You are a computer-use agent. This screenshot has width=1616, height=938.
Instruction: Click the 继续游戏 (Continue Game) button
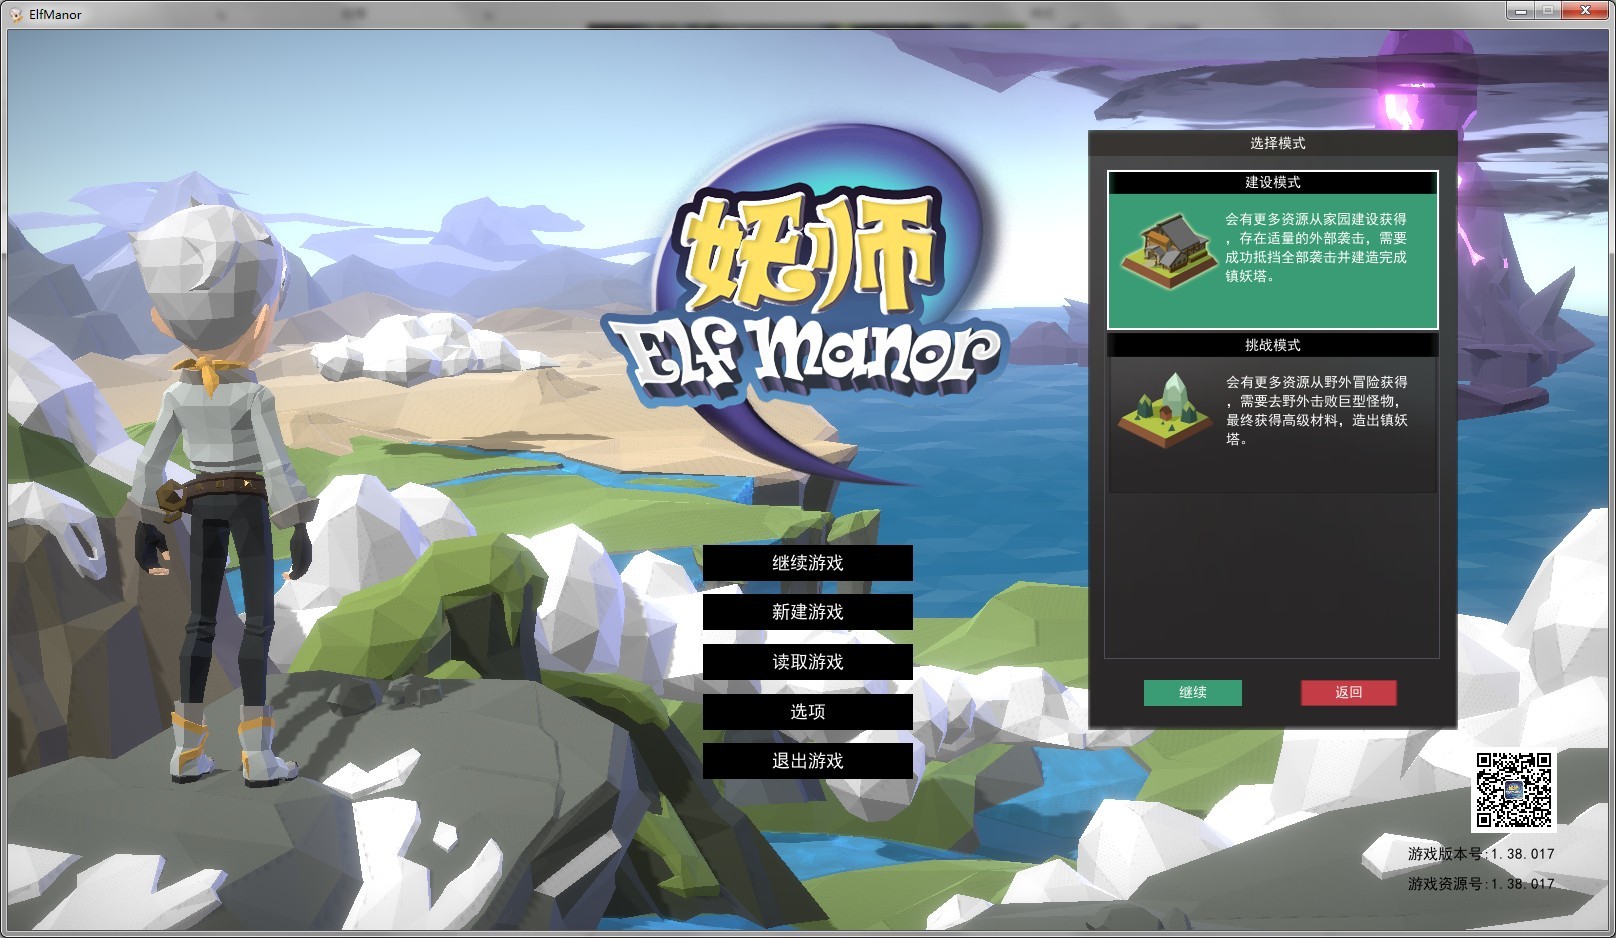(807, 563)
